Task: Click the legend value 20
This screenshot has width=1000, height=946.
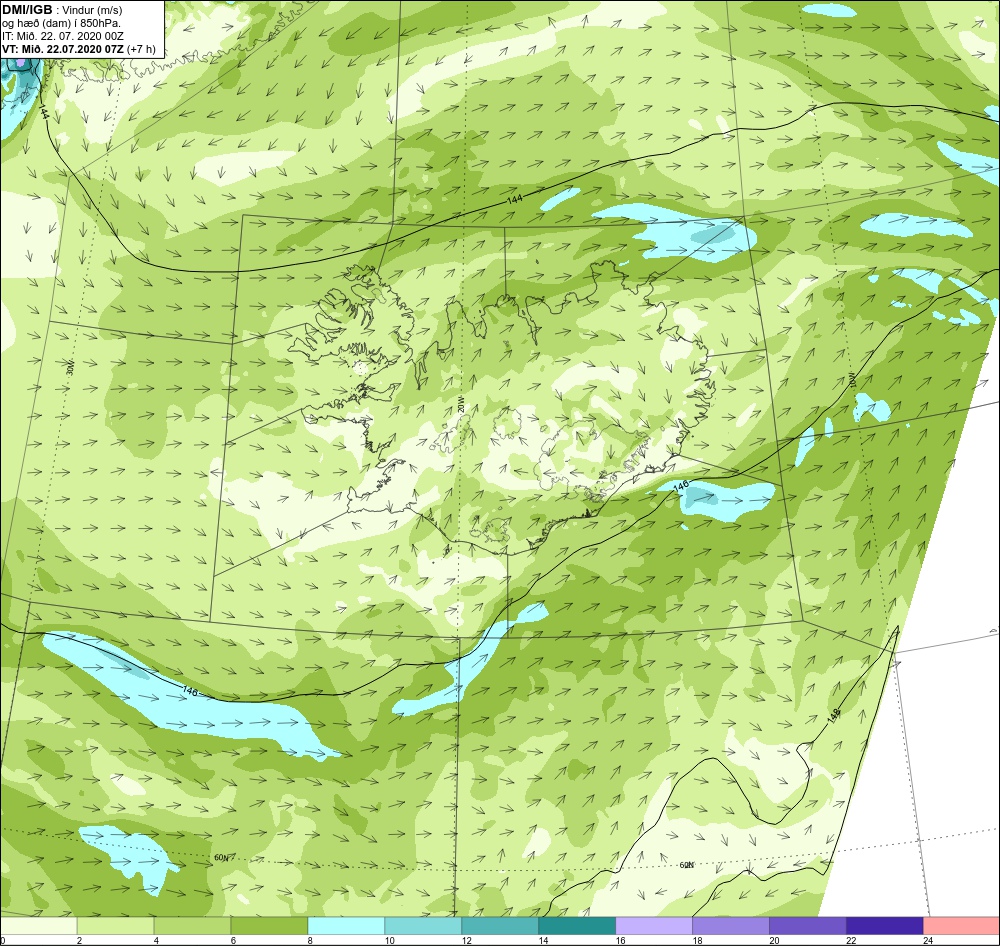Action: (774, 940)
